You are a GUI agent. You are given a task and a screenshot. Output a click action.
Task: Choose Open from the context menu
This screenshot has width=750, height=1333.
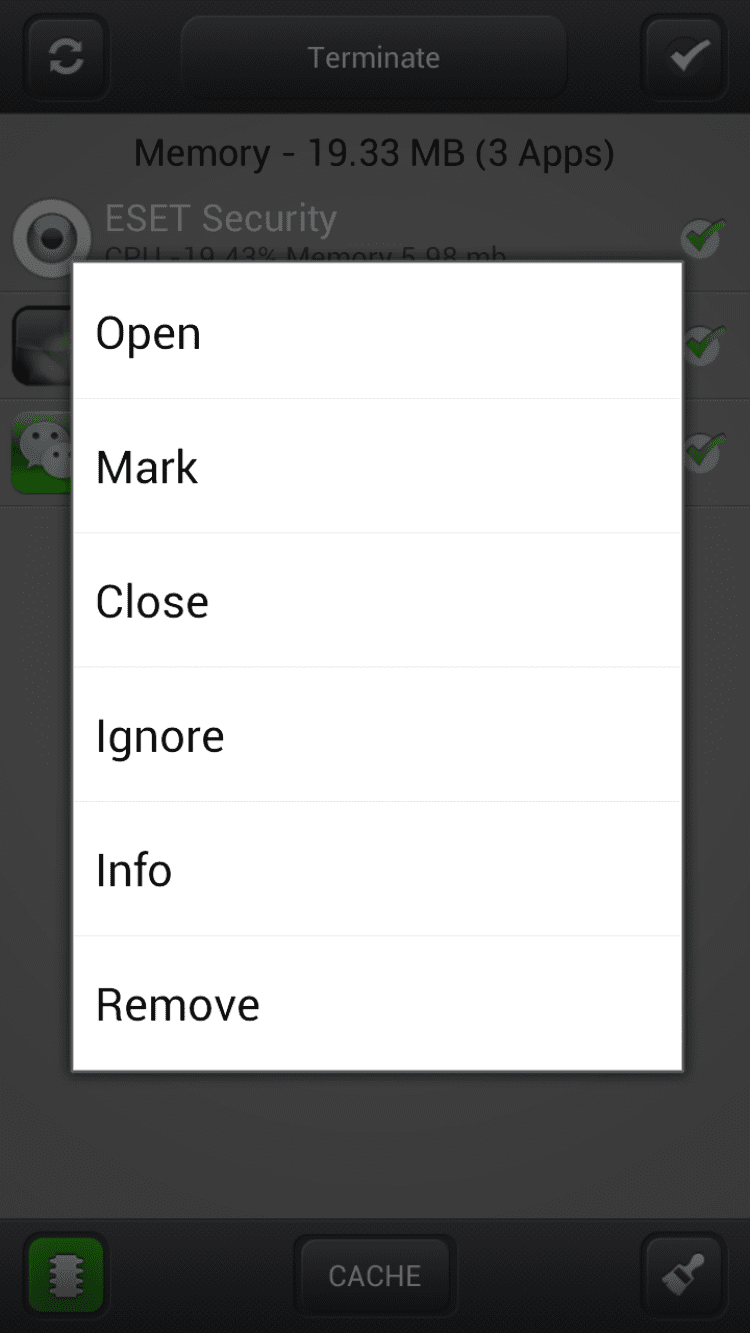[x=378, y=332]
